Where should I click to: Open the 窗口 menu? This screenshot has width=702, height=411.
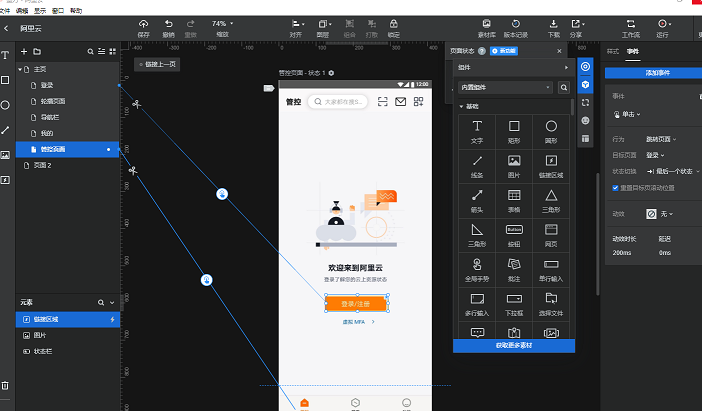point(58,11)
